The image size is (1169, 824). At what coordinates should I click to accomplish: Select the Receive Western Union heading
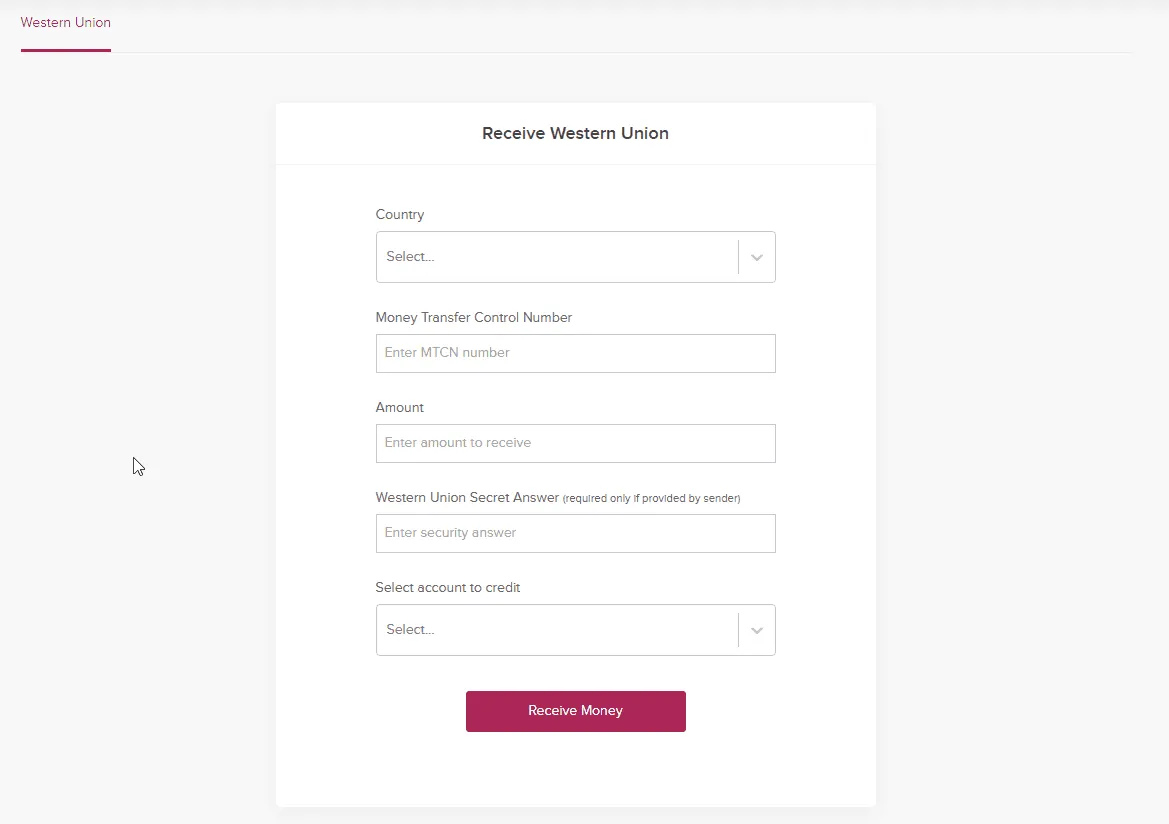tap(576, 133)
